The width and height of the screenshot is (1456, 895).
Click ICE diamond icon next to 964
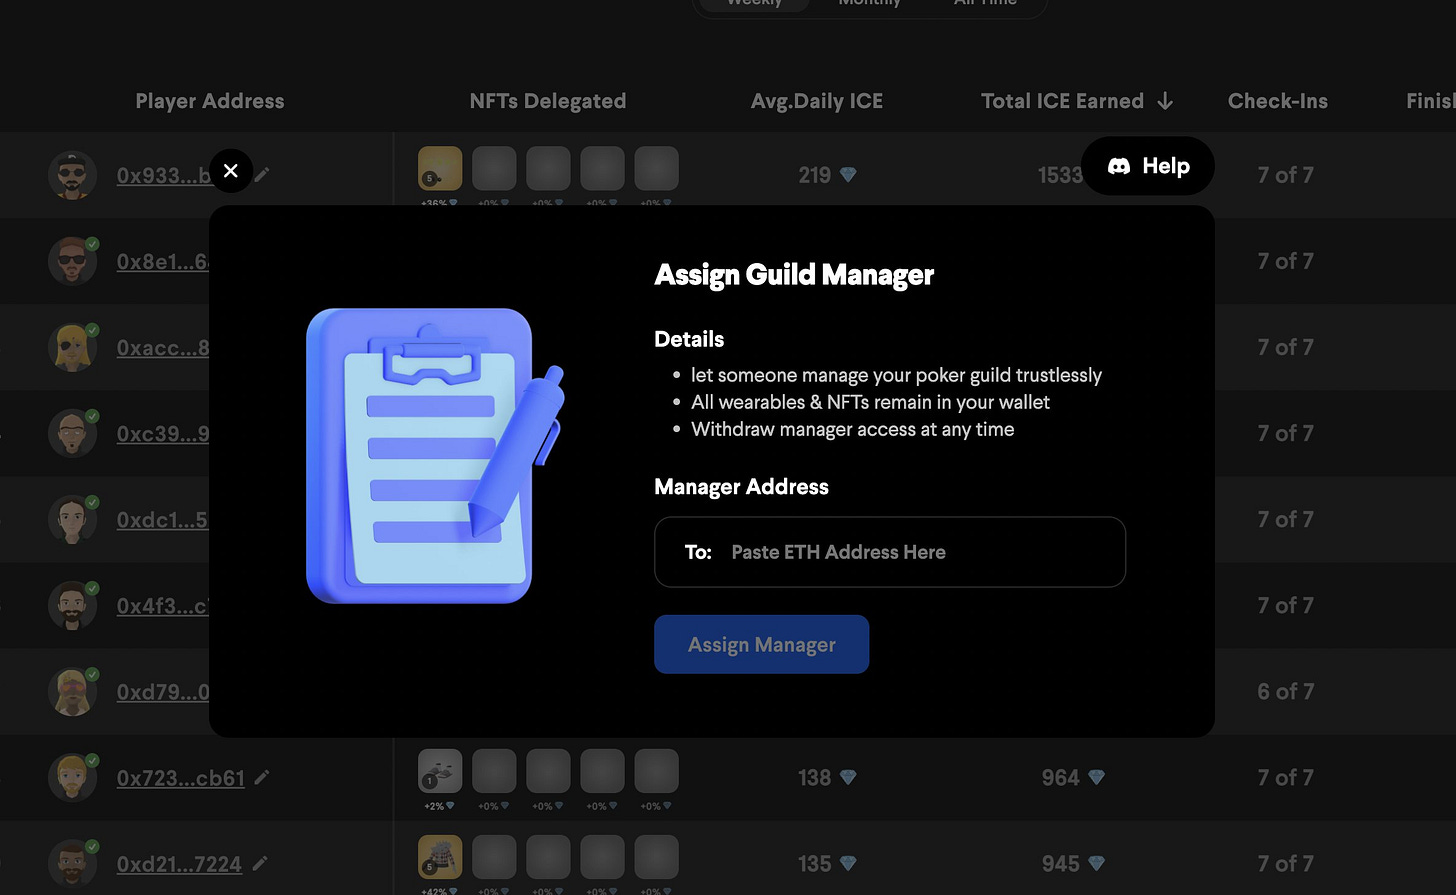(x=1097, y=777)
